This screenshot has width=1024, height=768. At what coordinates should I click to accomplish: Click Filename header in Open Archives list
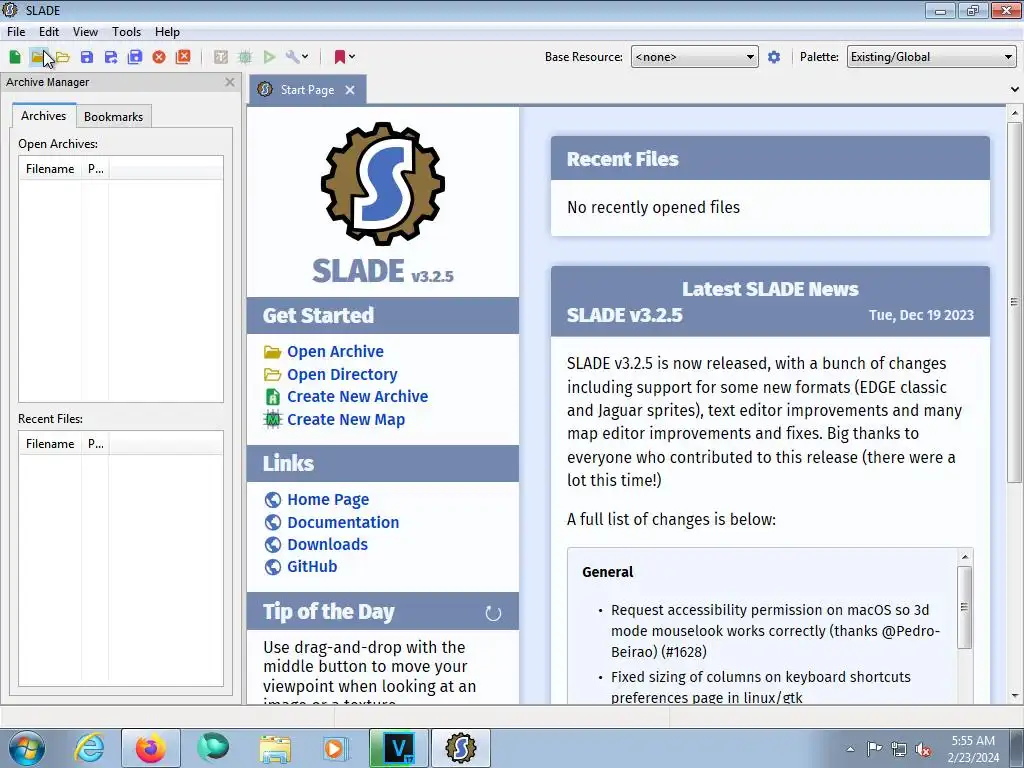(50, 168)
